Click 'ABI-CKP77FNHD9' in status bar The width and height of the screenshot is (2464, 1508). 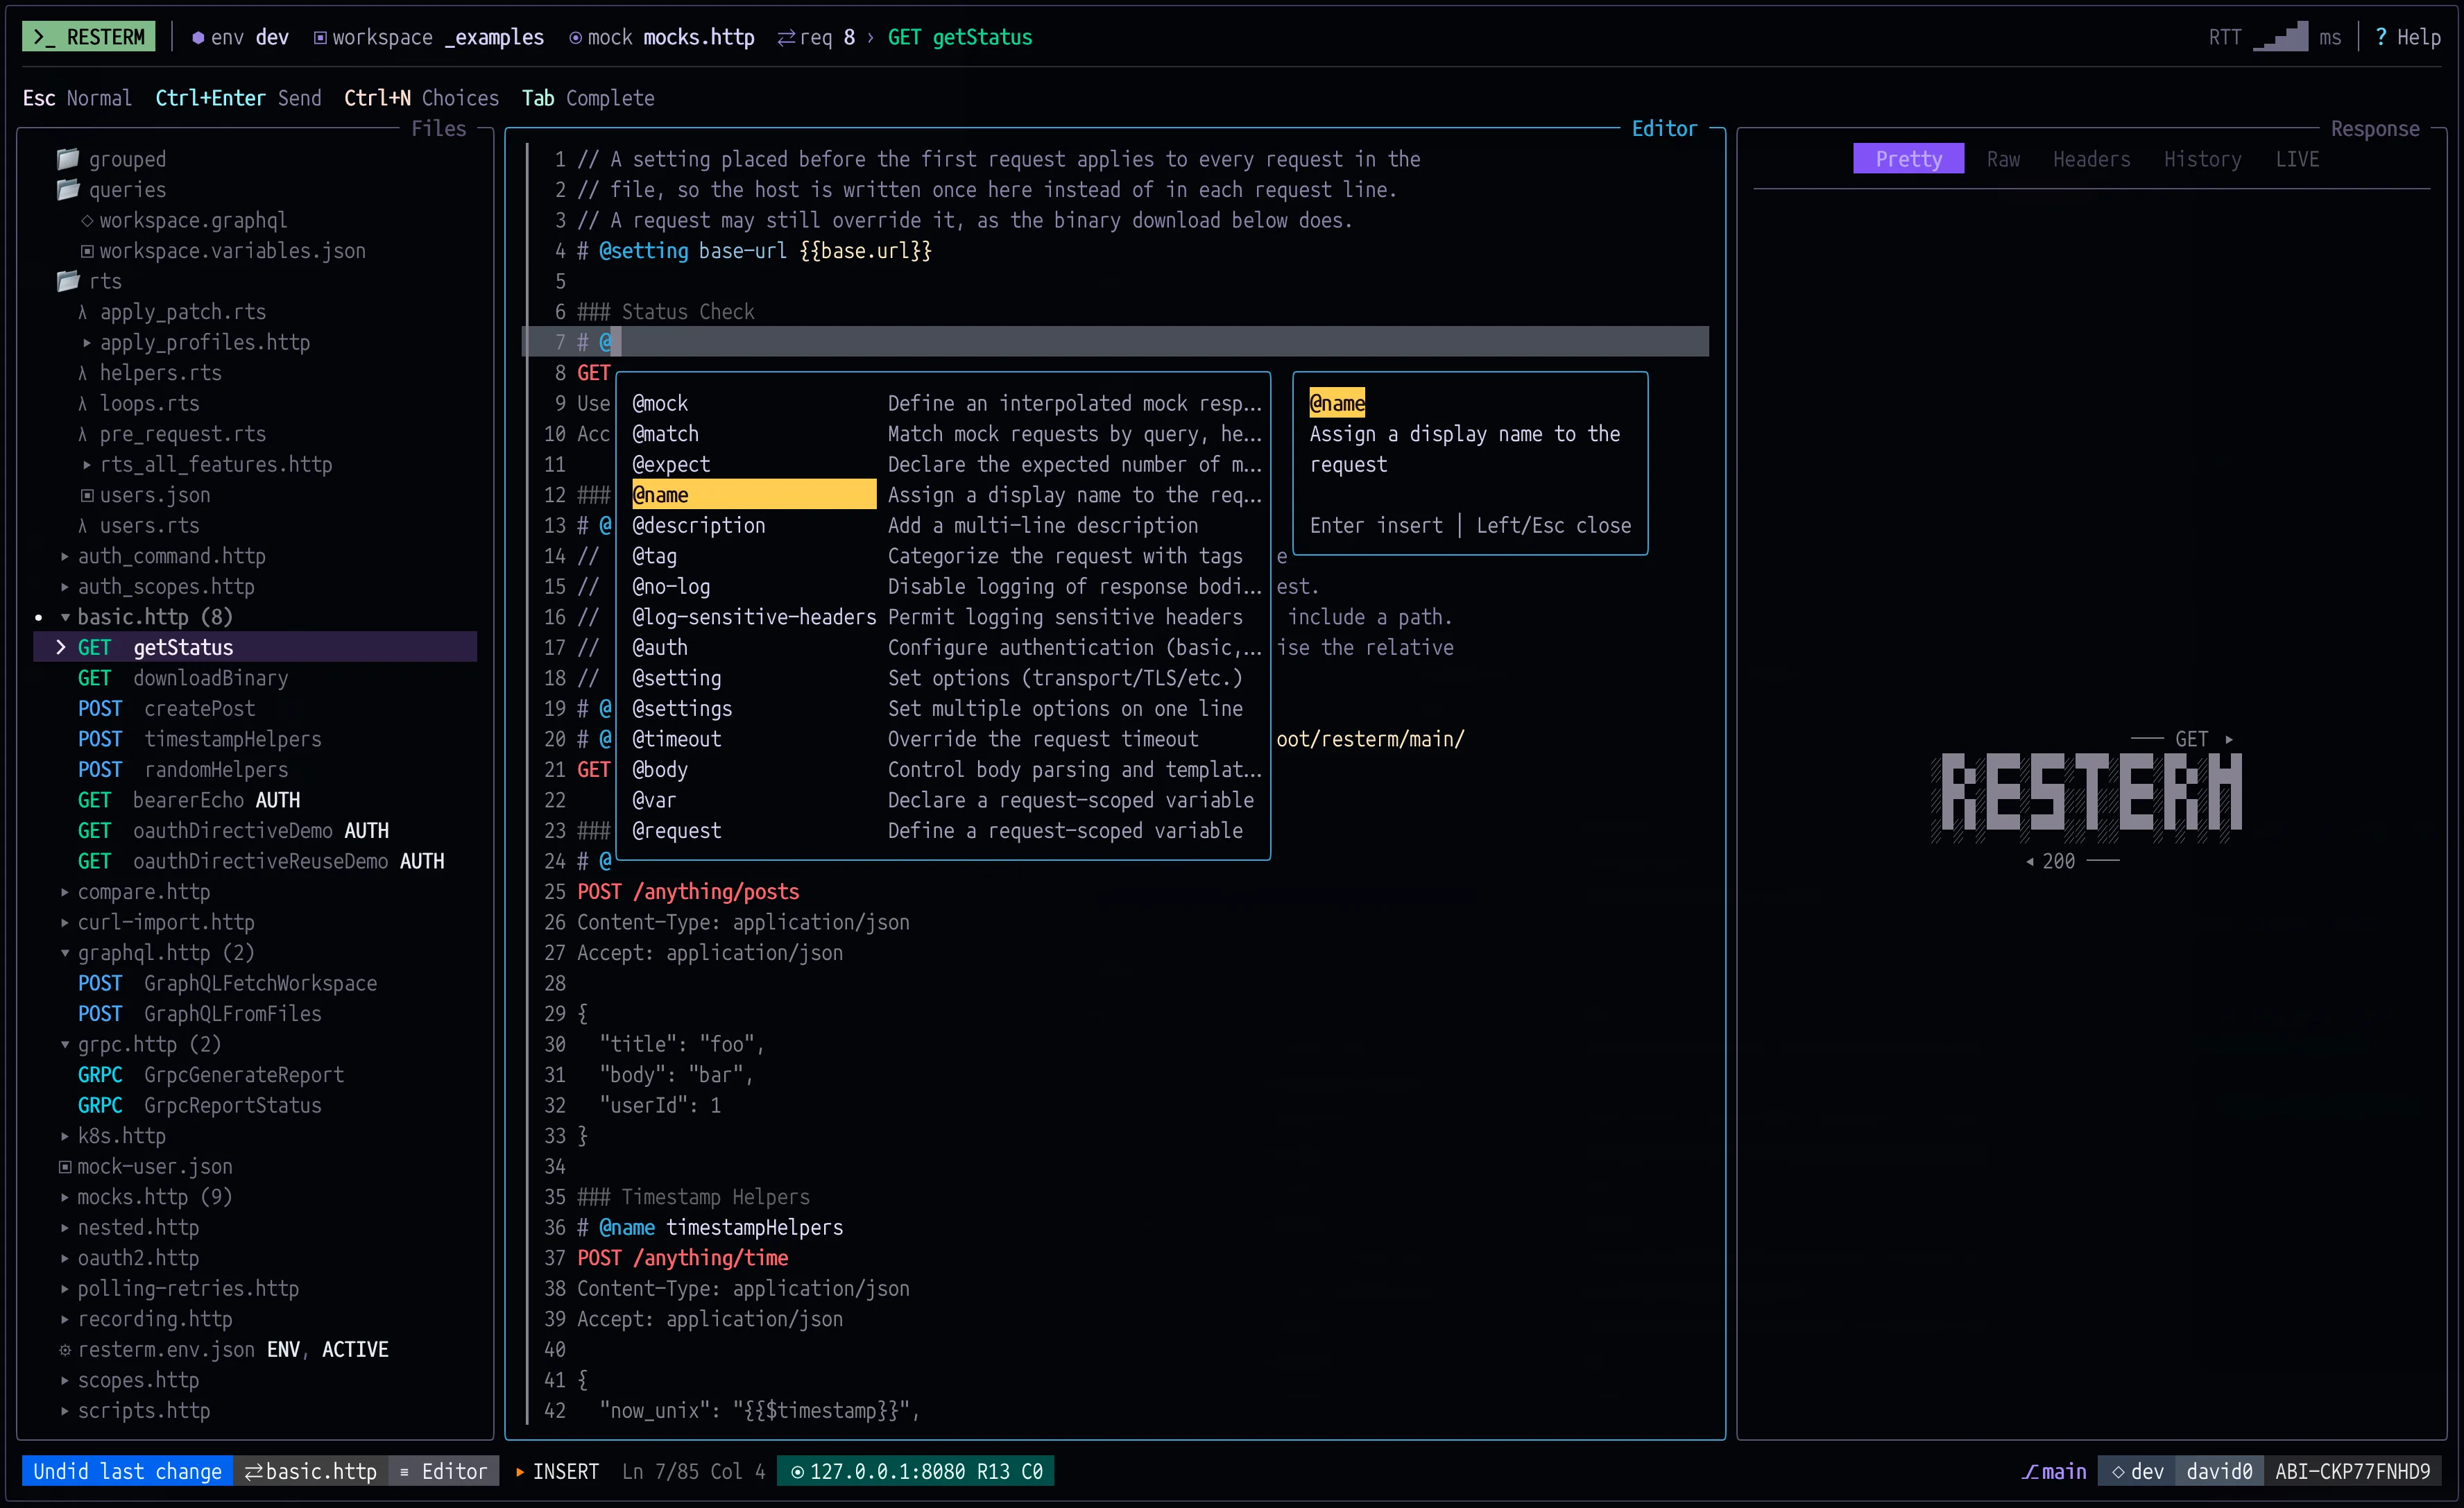coord(2352,1471)
